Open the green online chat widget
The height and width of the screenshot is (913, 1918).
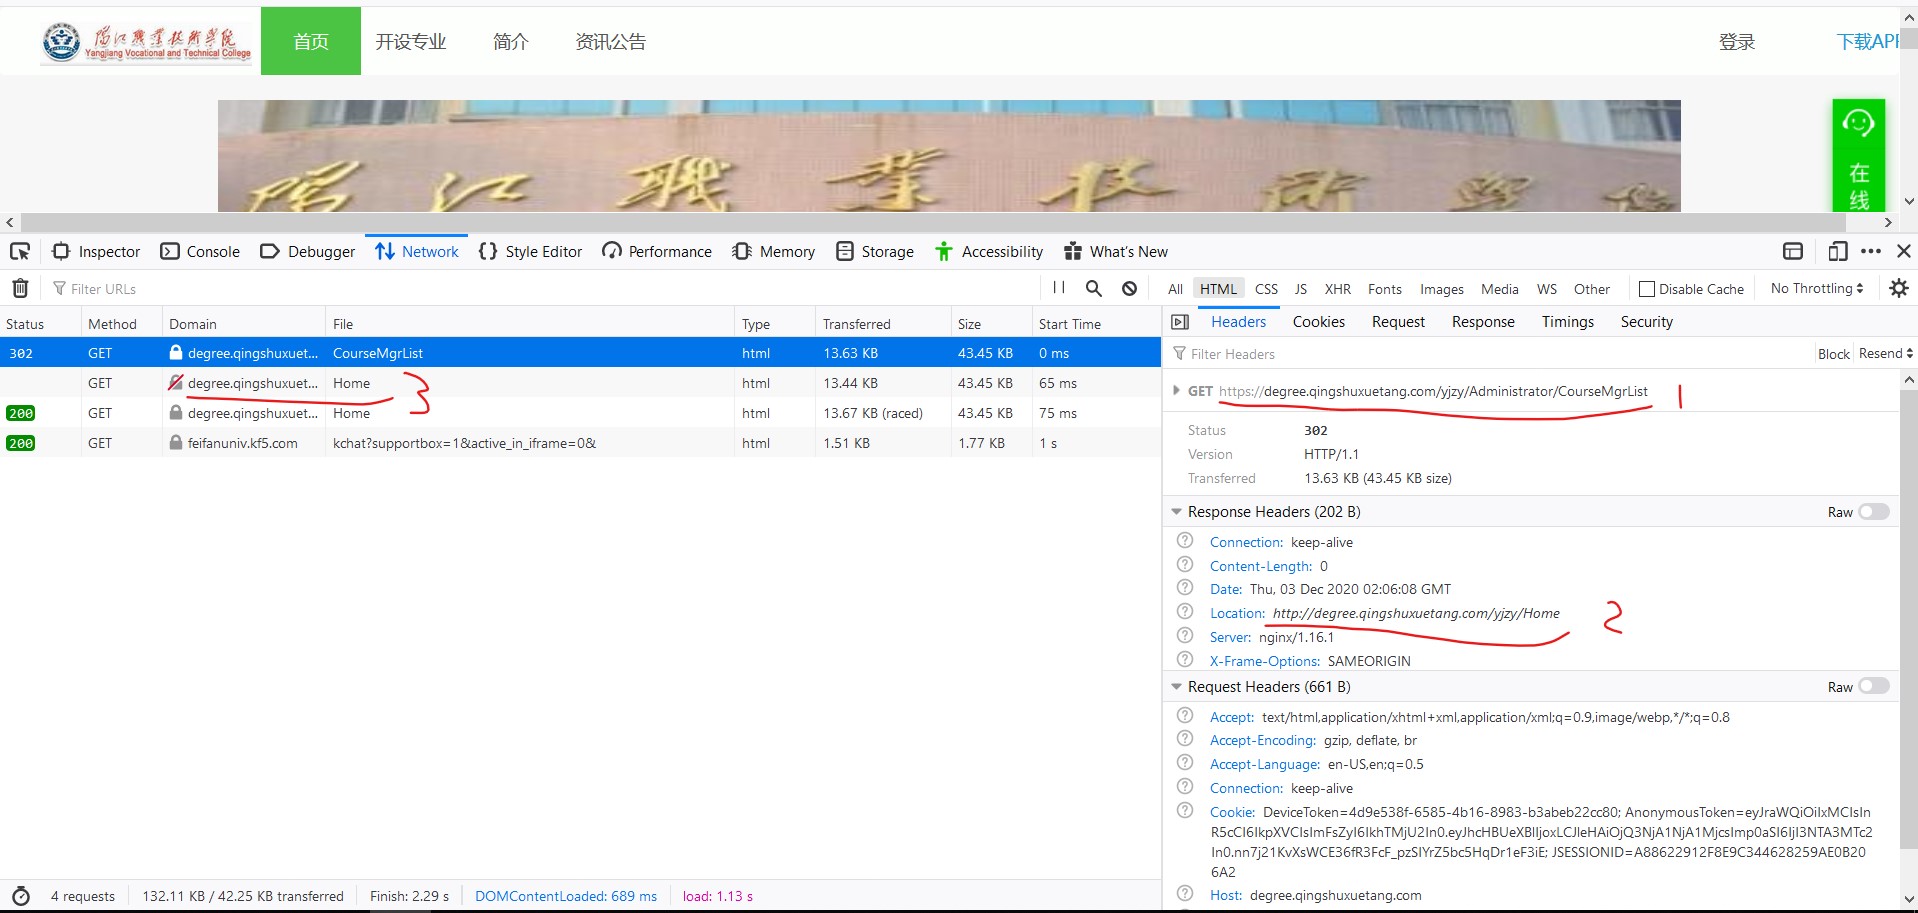1858,155
